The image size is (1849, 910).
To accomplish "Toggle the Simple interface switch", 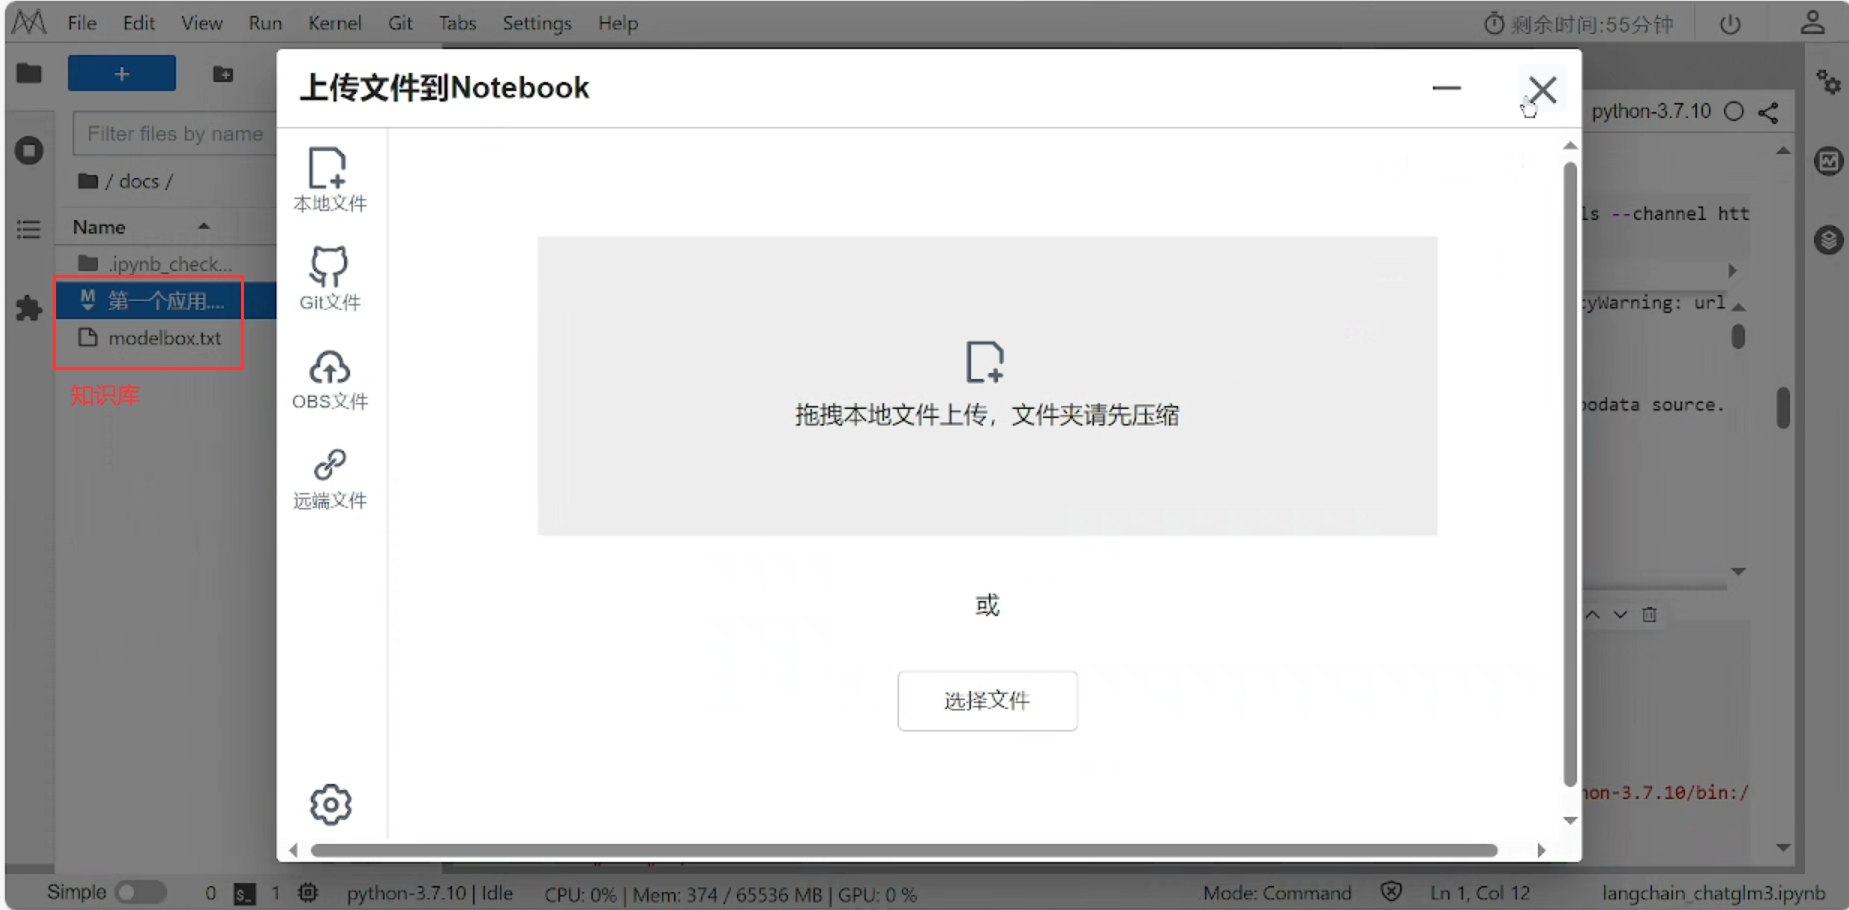I will [x=140, y=891].
